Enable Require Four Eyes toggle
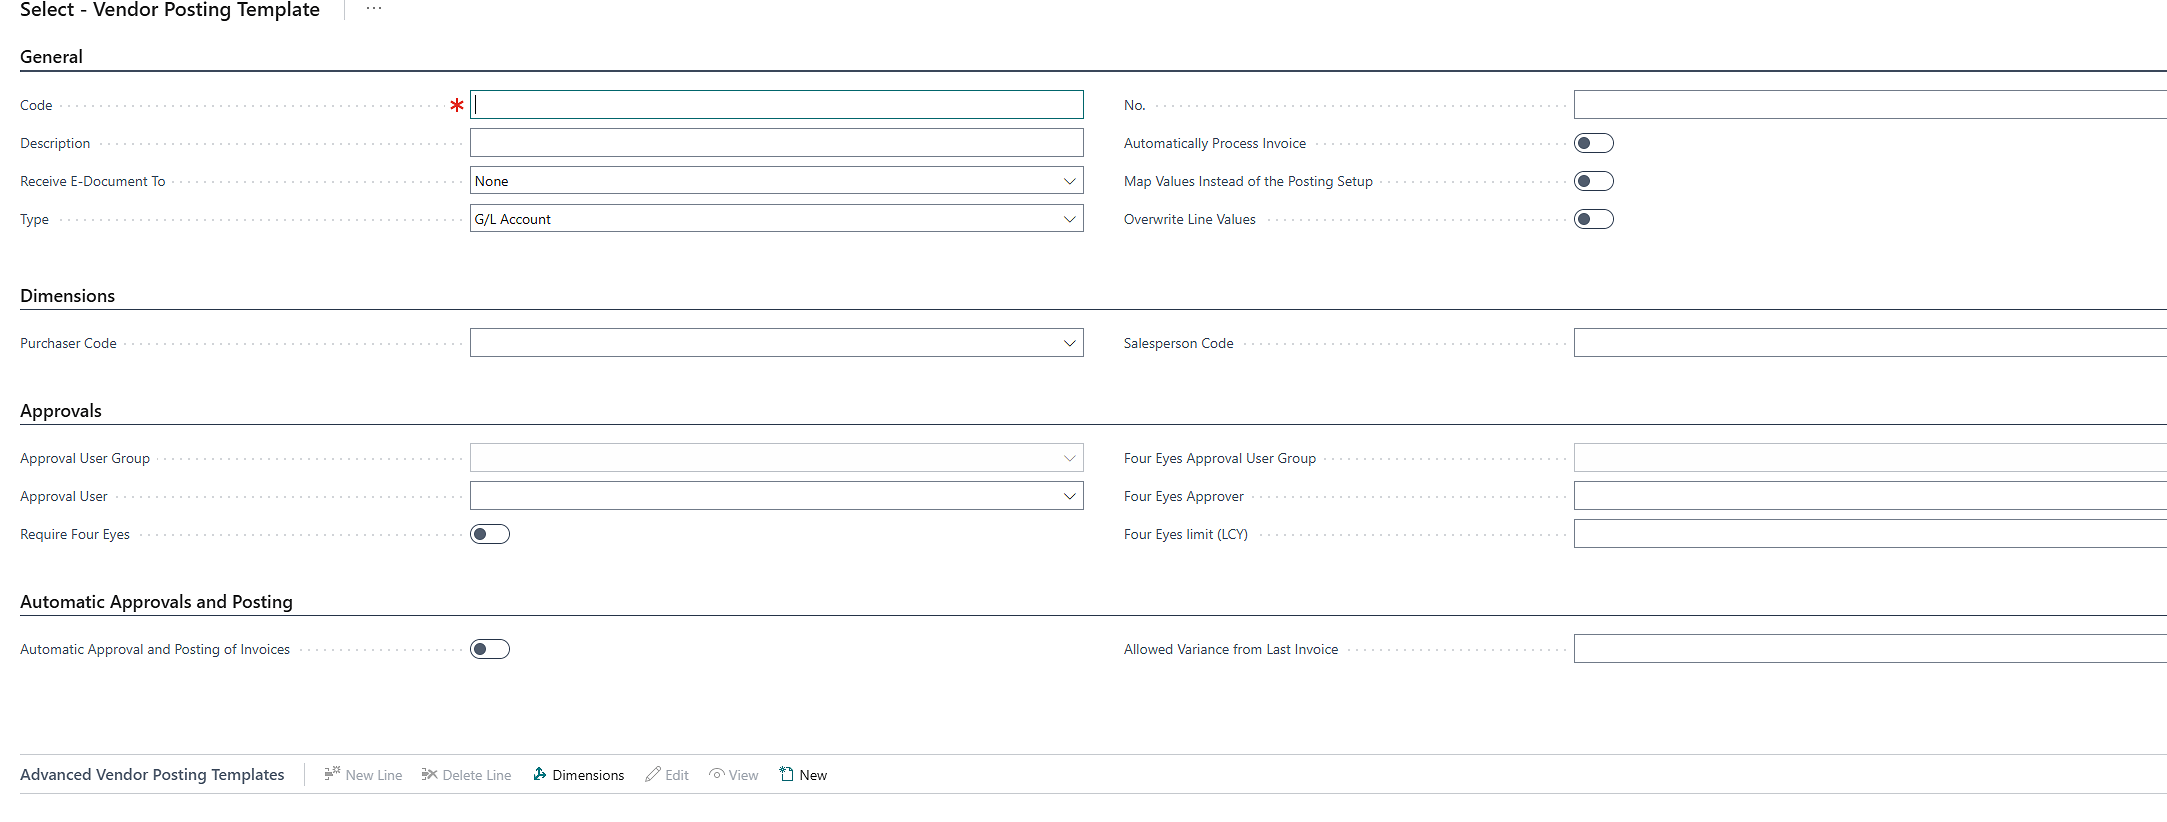Screen dimensions: 2167x822 (x=490, y=534)
